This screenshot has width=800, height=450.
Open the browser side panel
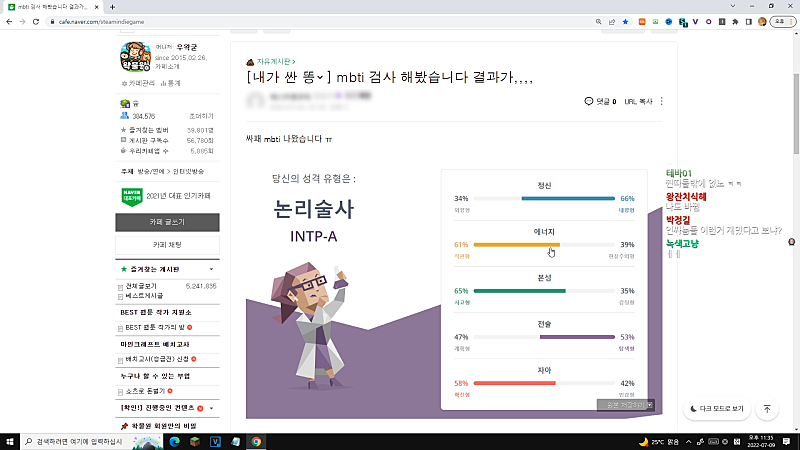[748, 22]
